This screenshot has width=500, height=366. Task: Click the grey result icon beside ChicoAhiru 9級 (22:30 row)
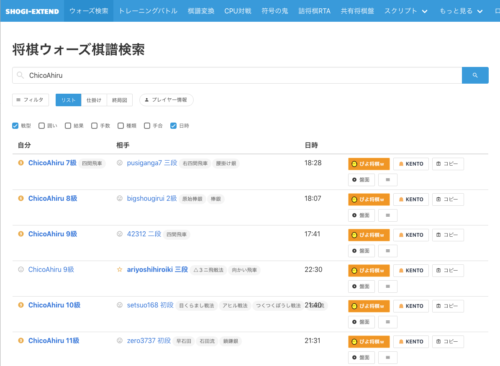[21, 269]
